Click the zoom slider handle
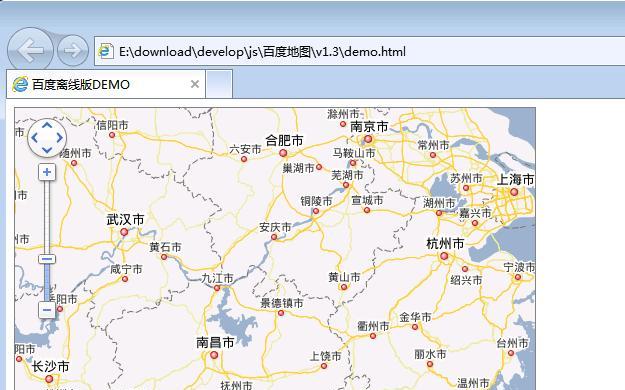The height and width of the screenshot is (390, 625). pyautogui.click(x=47, y=259)
